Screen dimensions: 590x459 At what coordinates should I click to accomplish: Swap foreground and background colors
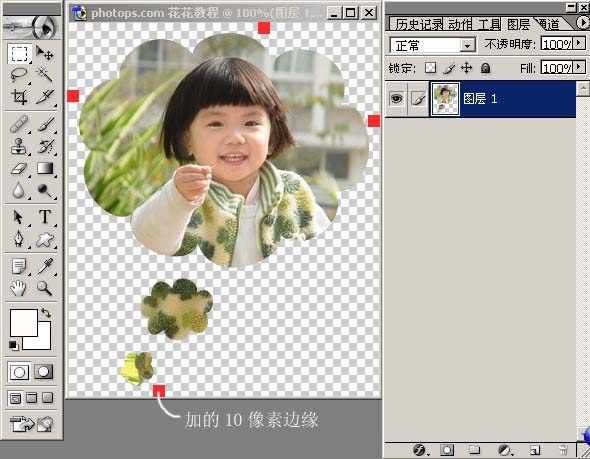46,313
